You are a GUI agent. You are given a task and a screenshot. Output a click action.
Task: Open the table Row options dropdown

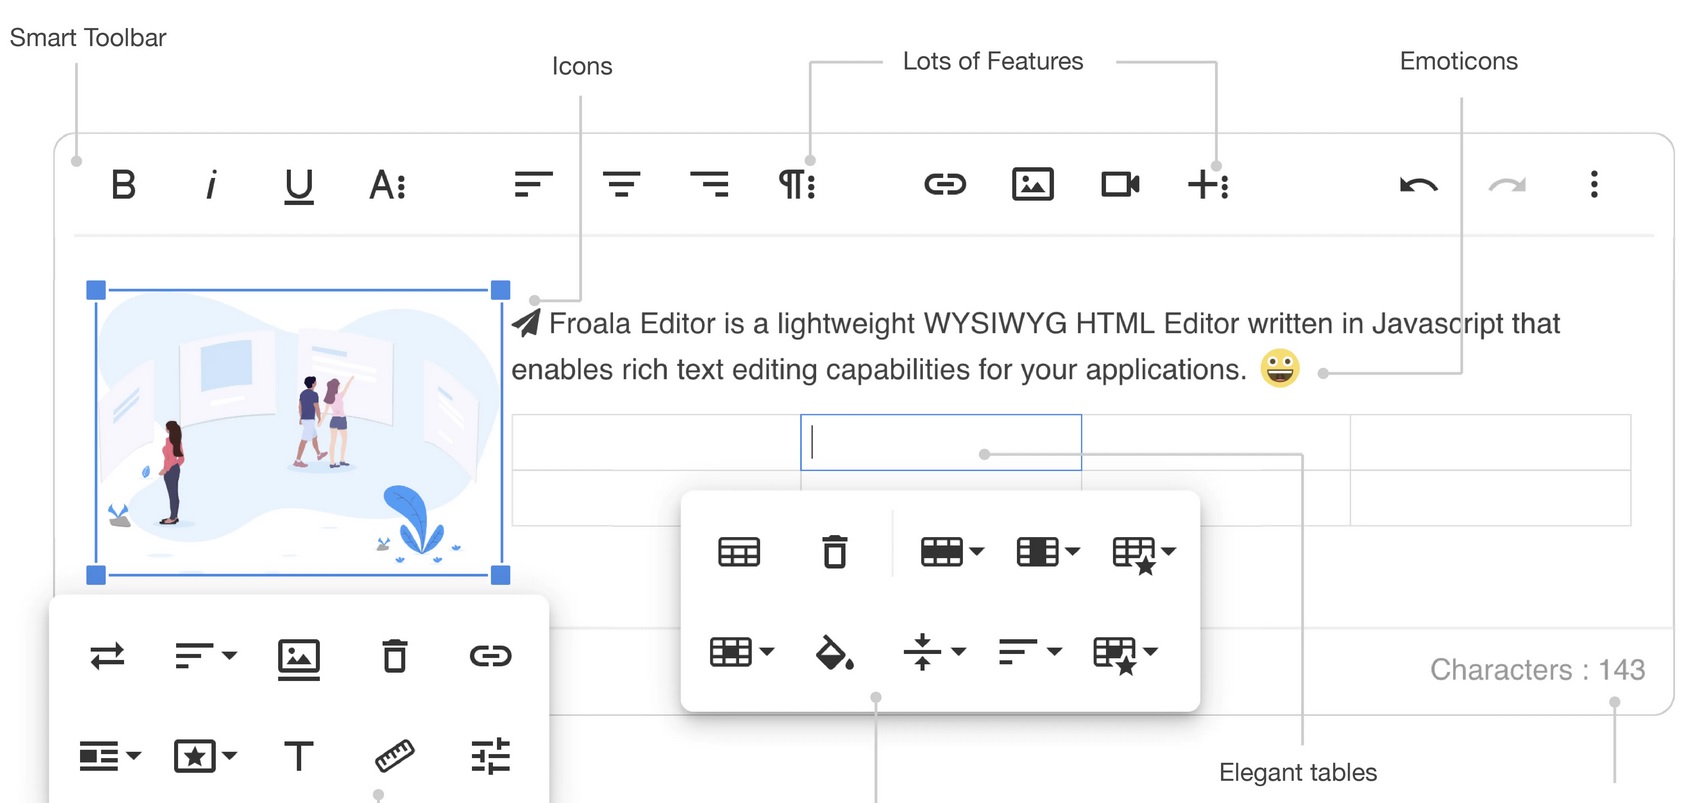[951, 552]
